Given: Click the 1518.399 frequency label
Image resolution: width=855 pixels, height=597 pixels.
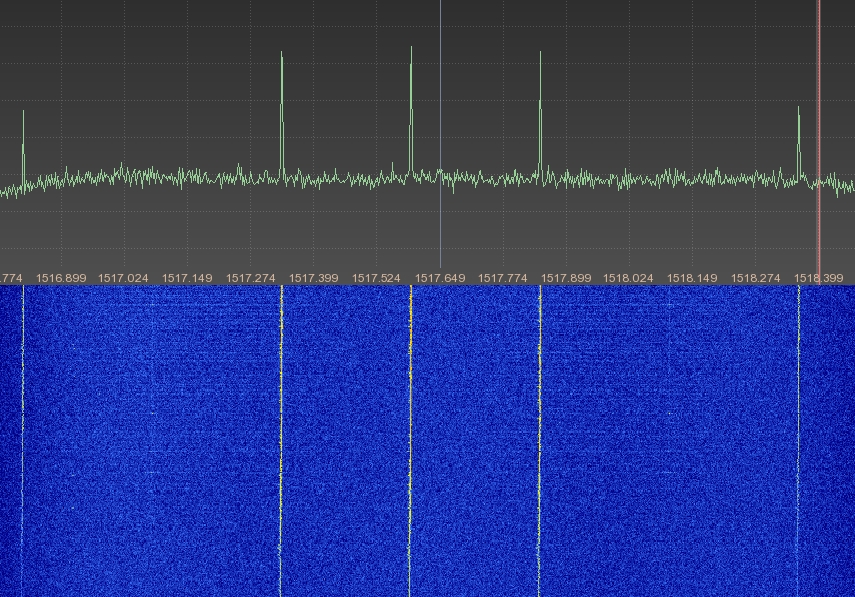Looking at the screenshot, I should 818,277.
